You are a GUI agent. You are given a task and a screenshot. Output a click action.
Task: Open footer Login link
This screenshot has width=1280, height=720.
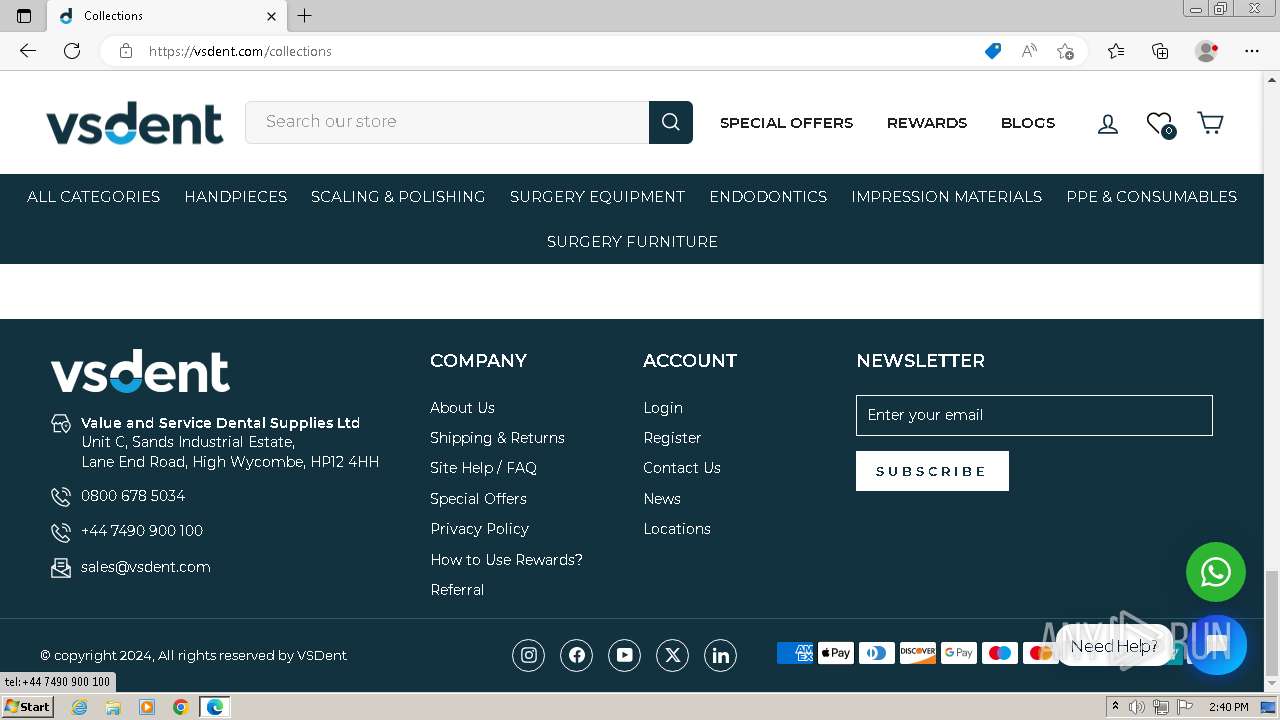[x=663, y=408]
